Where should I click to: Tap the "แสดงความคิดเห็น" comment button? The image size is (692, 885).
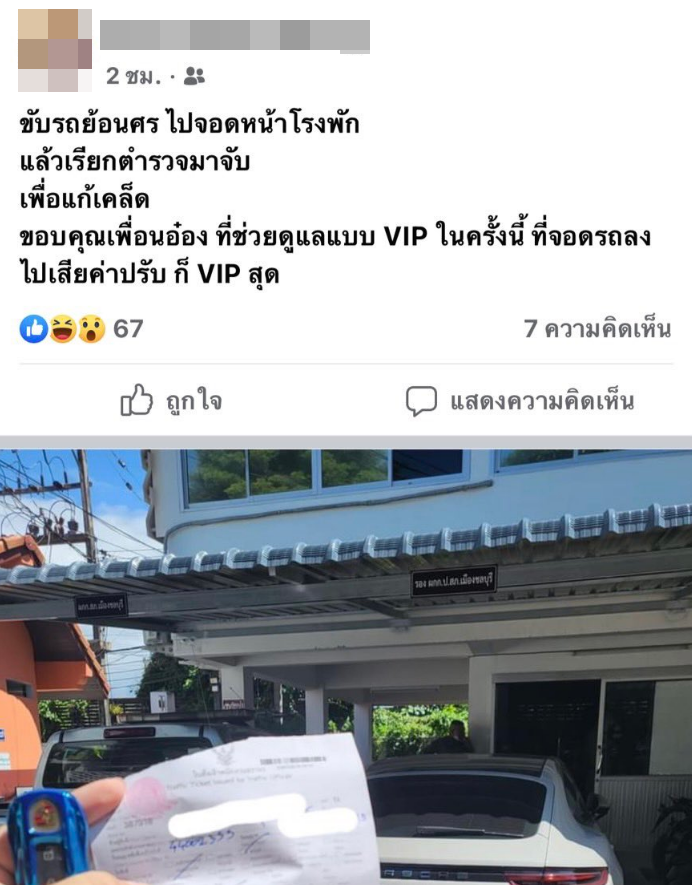click(542, 401)
